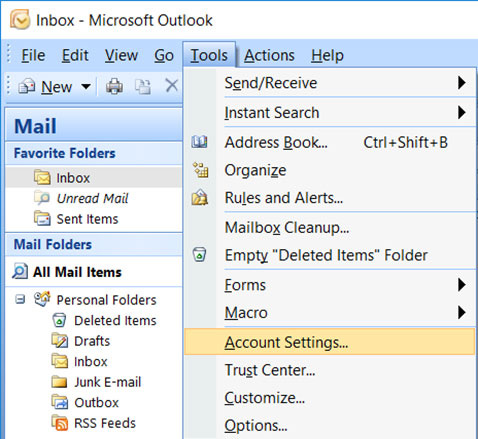The height and width of the screenshot is (439, 478).
Task: Select Unread Mail search folder
Action: (92, 198)
